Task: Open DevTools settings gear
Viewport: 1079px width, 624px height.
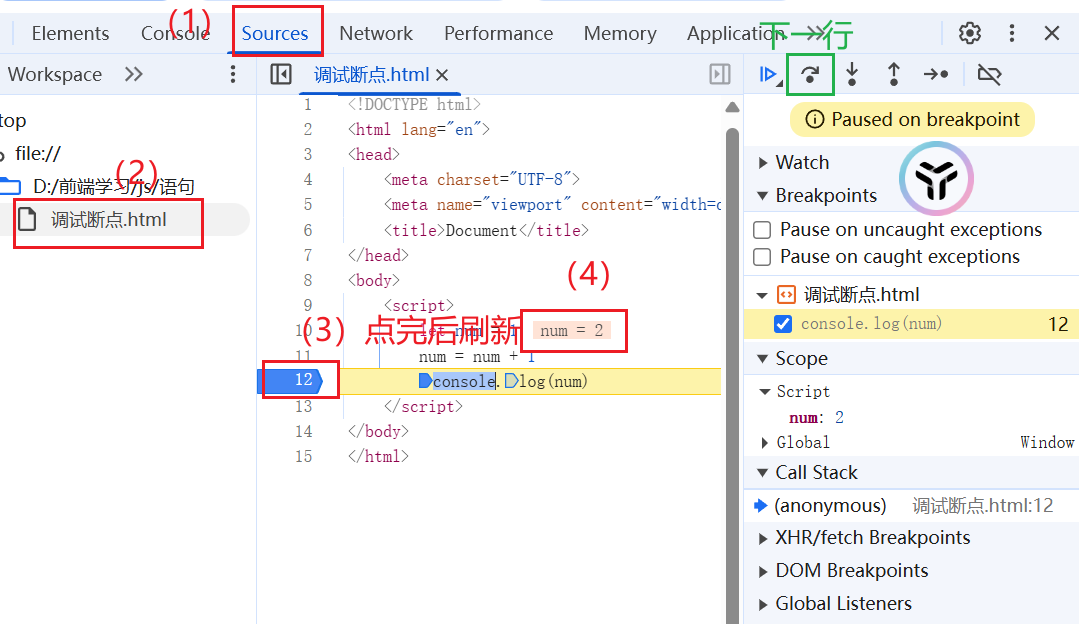Action: (x=970, y=33)
